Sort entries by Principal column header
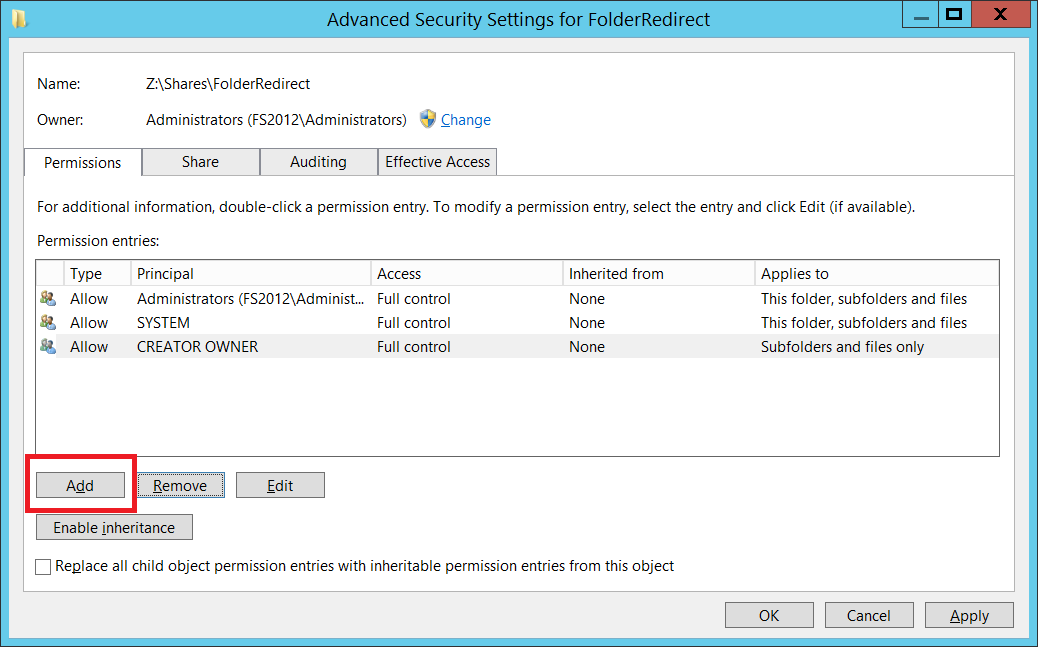The image size is (1038, 647). click(x=250, y=274)
